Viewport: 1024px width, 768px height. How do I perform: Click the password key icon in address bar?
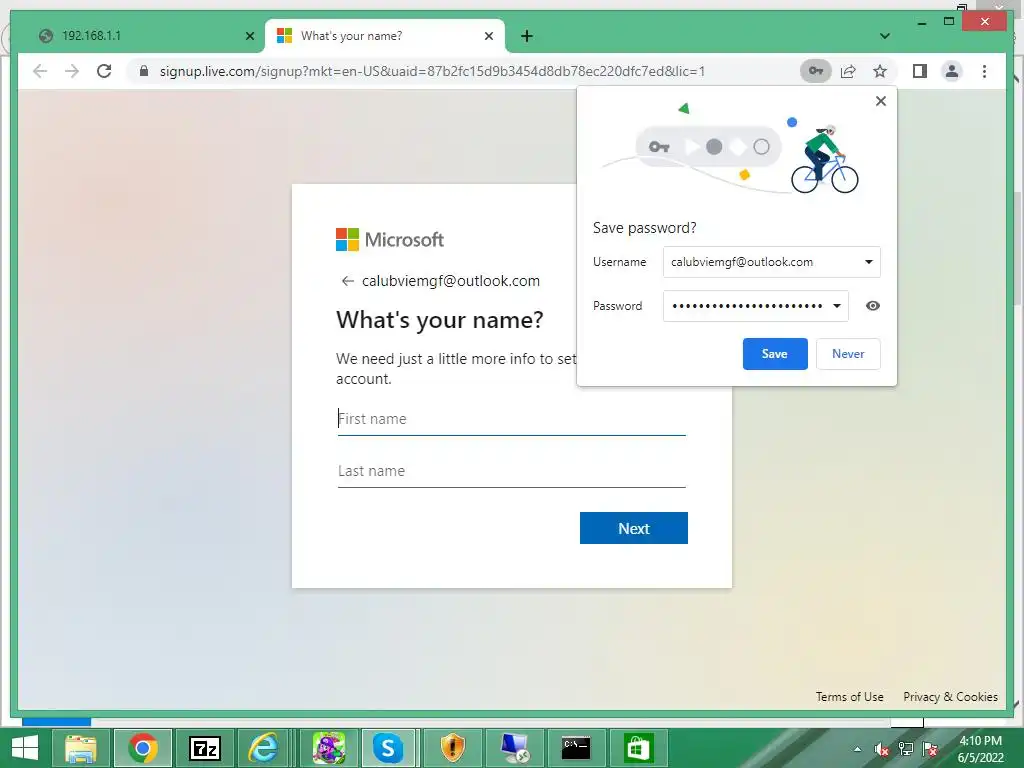coord(816,71)
